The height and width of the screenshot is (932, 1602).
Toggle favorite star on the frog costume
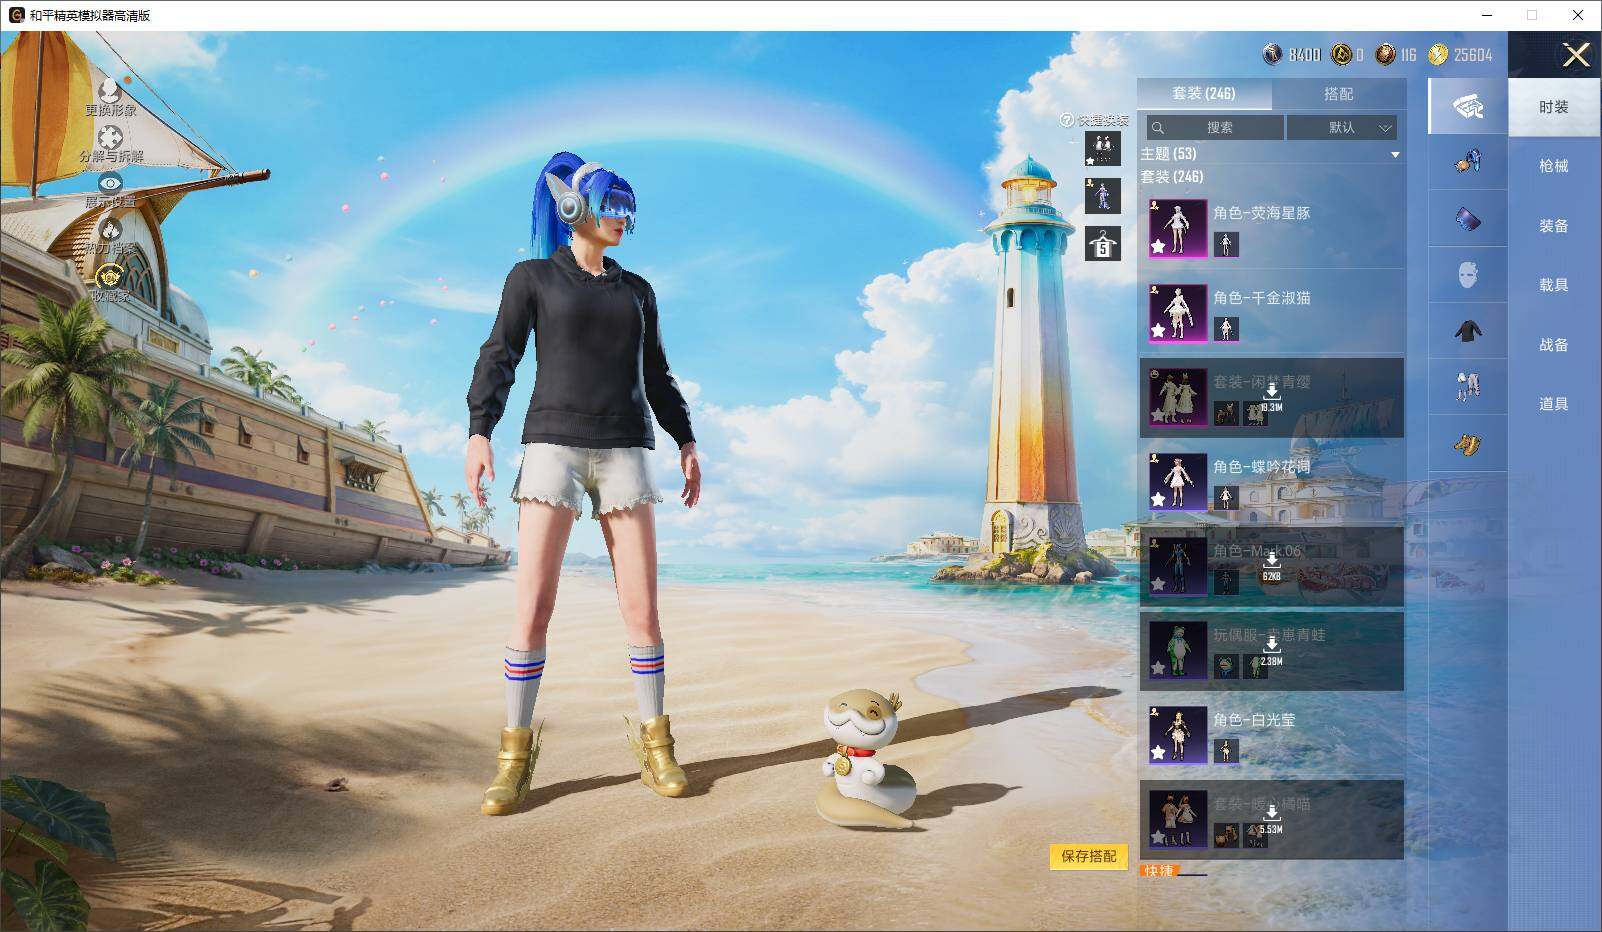pyautogui.click(x=1158, y=669)
